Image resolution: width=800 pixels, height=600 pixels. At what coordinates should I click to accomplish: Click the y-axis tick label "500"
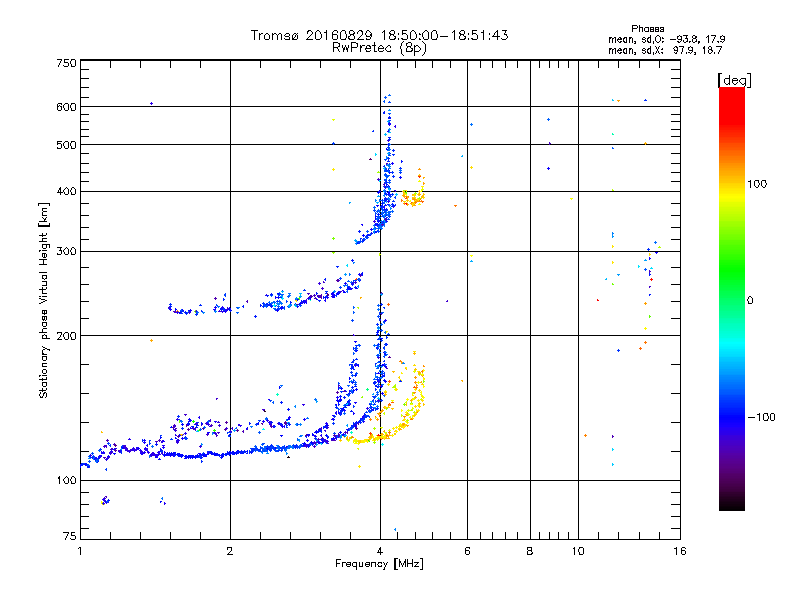pyautogui.click(x=66, y=145)
